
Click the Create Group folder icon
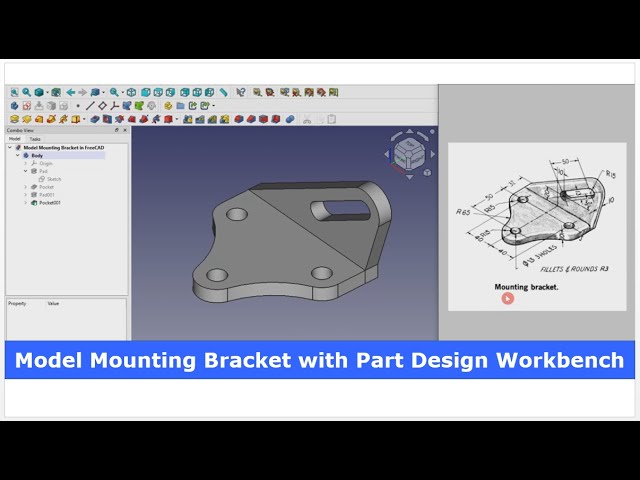[x=180, y=106]
